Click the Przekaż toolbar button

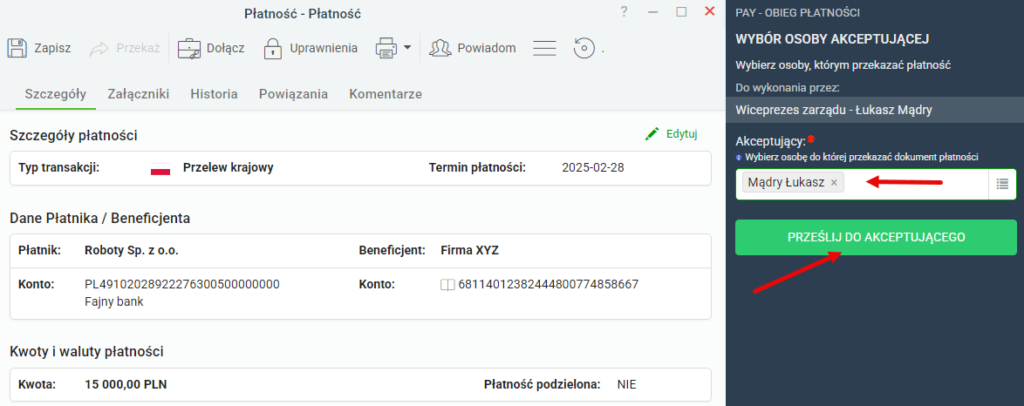point(125,48)
